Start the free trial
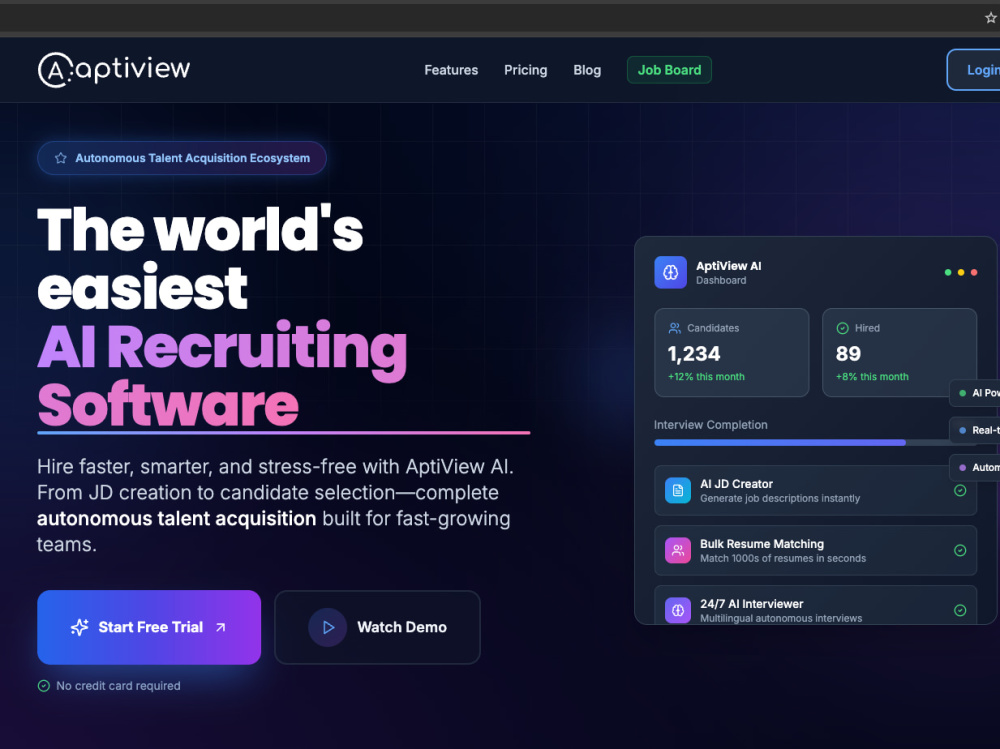This screenshot has height=749, width=1000. (x=149, y=627)
